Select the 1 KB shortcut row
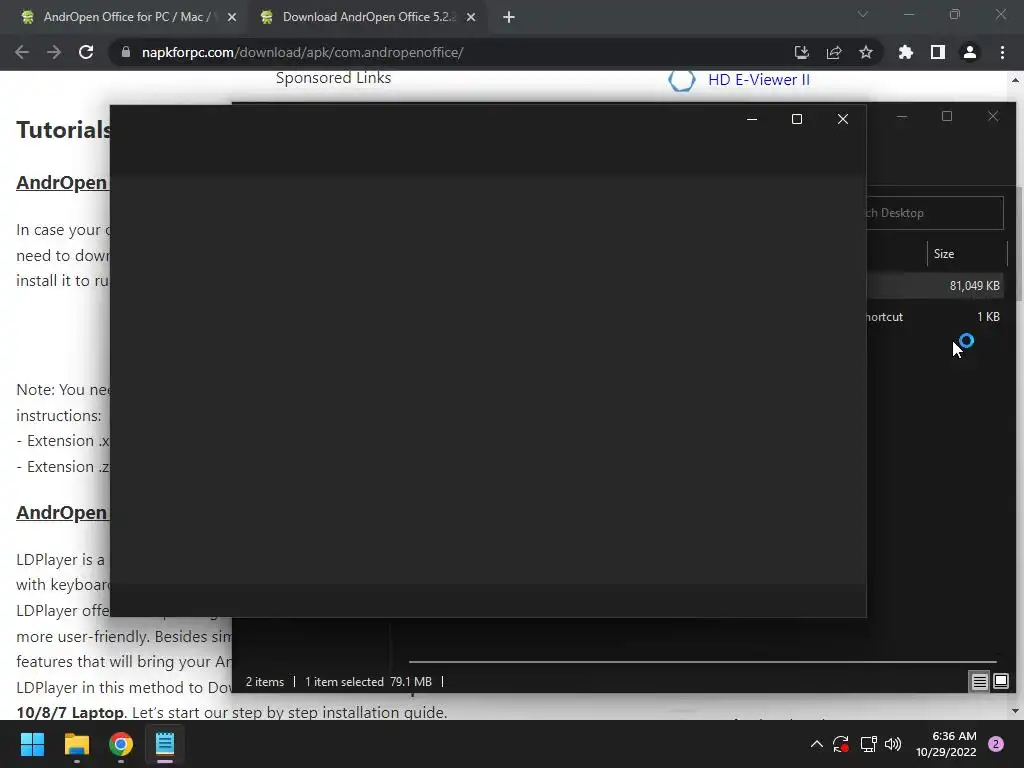This screenshot has width=1024, height=768. (934, 317)
